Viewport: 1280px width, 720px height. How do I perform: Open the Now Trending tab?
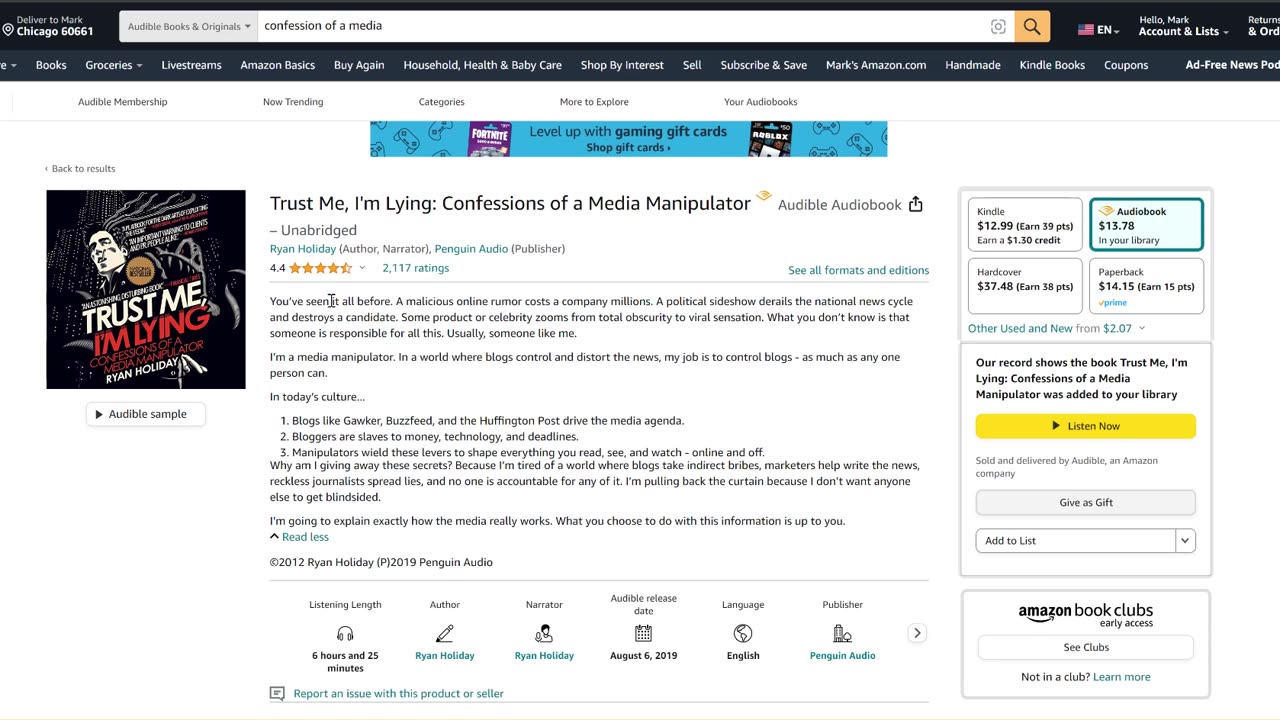[293, 102]
